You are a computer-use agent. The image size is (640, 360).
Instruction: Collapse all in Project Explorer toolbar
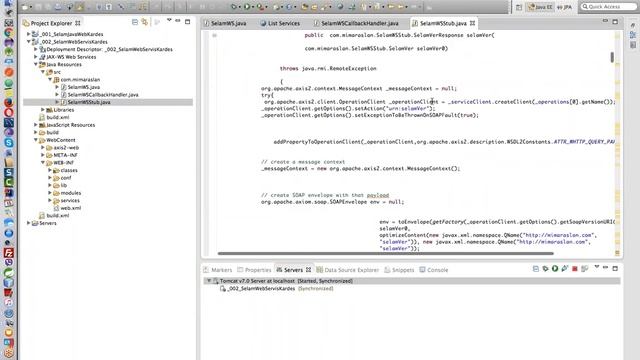[x=135, y=22]
